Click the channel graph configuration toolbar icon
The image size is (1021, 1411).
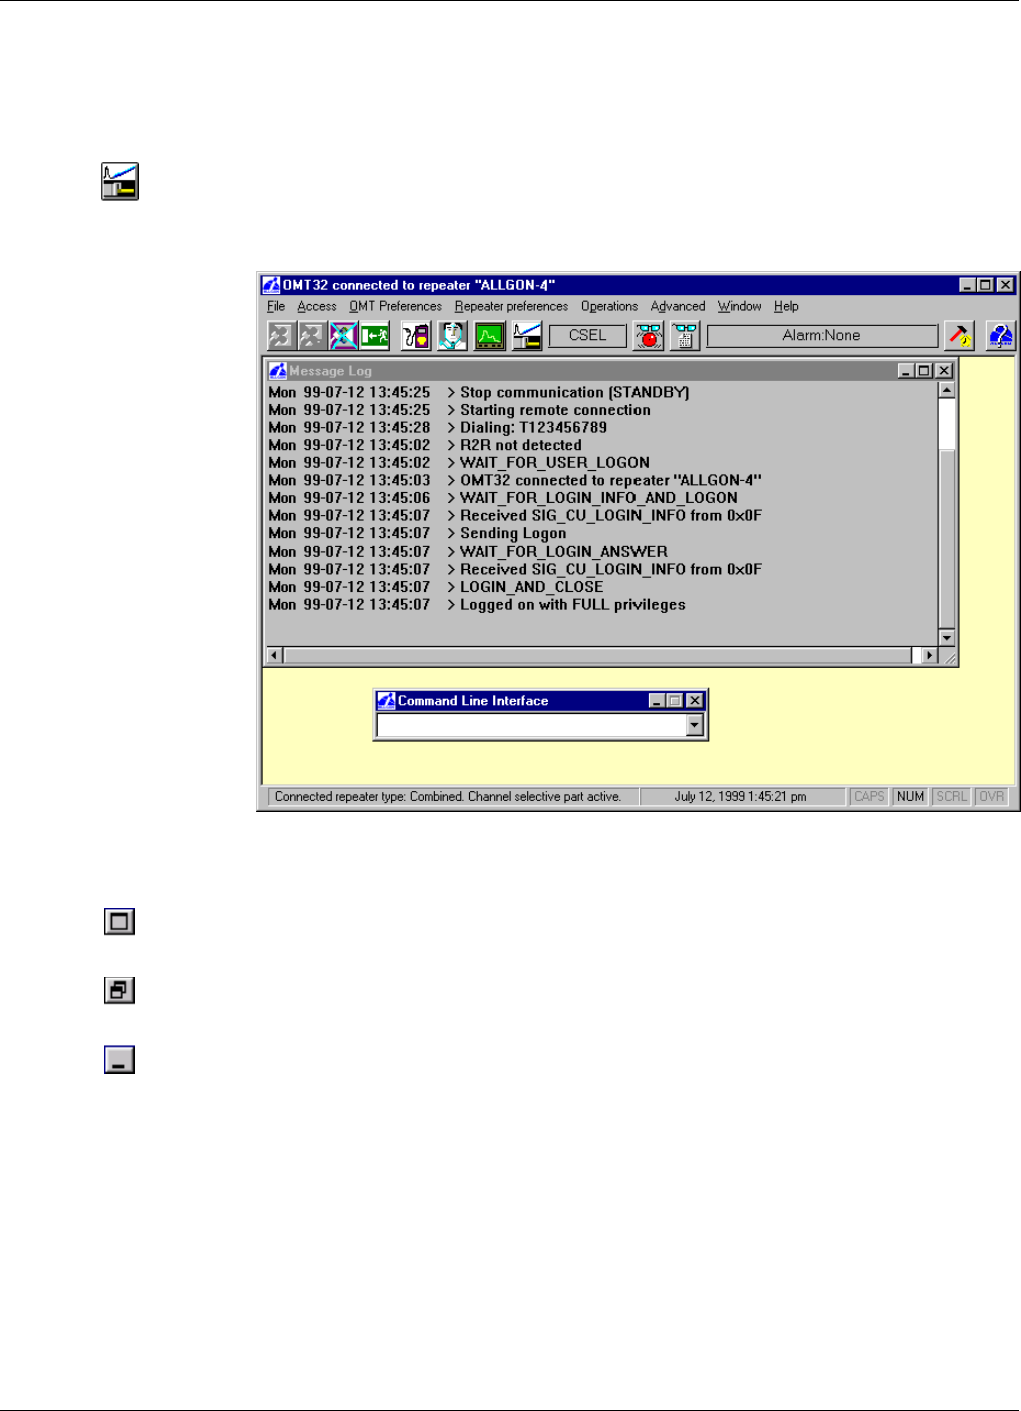pyautogui.click(x=527, y=336)
